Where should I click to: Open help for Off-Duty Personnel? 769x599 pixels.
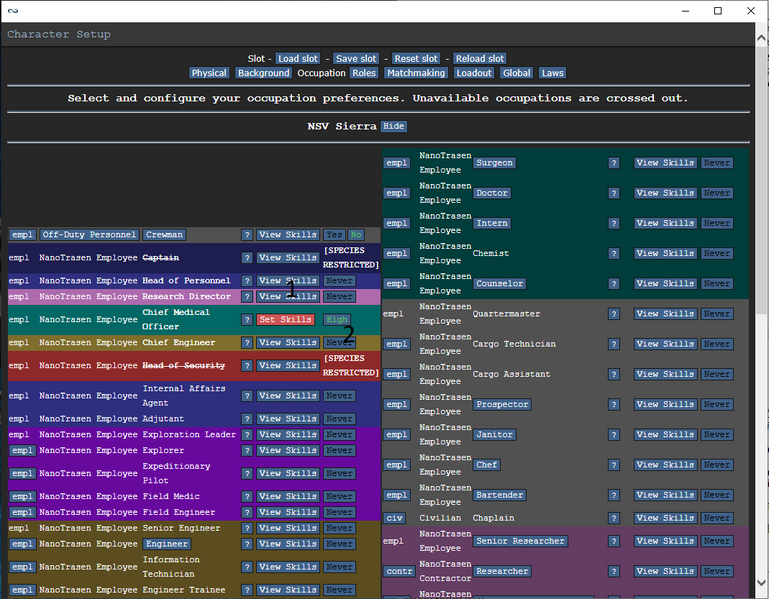[246, 235]
